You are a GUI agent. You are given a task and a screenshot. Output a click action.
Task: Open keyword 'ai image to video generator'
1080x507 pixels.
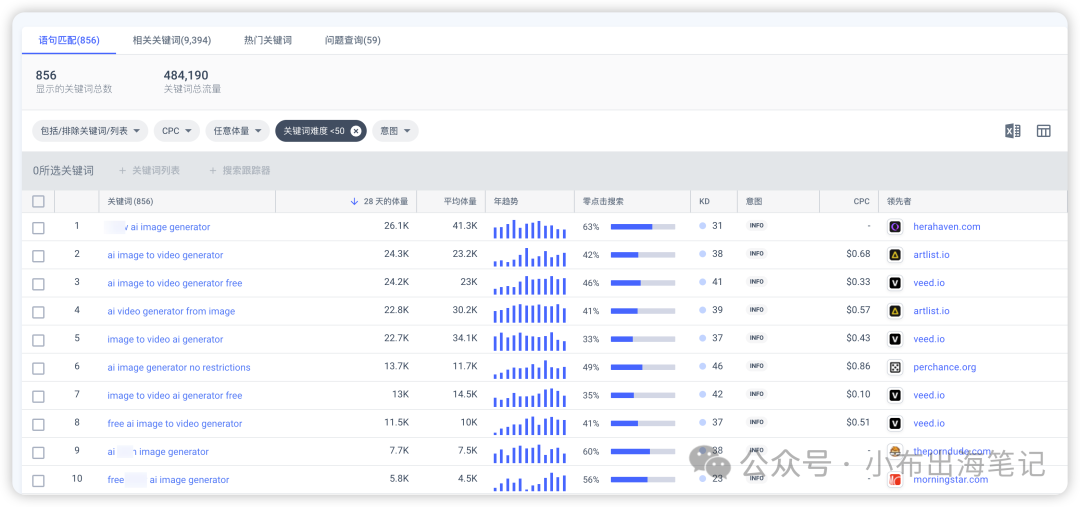(165, 255)
